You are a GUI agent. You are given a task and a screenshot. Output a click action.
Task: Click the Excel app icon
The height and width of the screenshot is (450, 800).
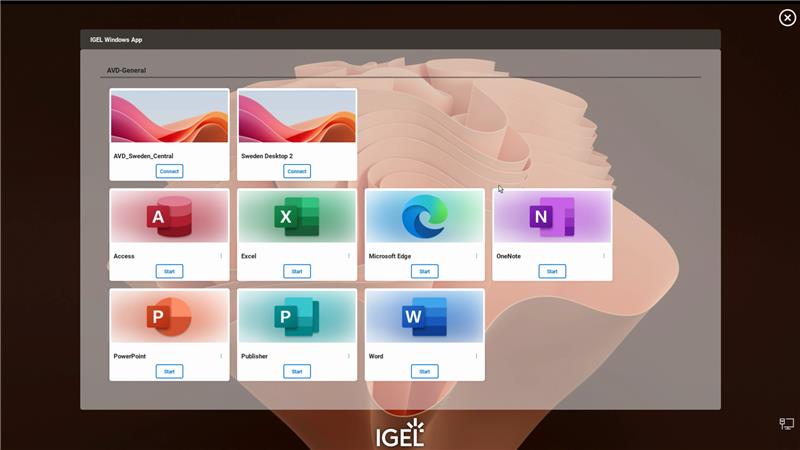(x=297, y=216)
